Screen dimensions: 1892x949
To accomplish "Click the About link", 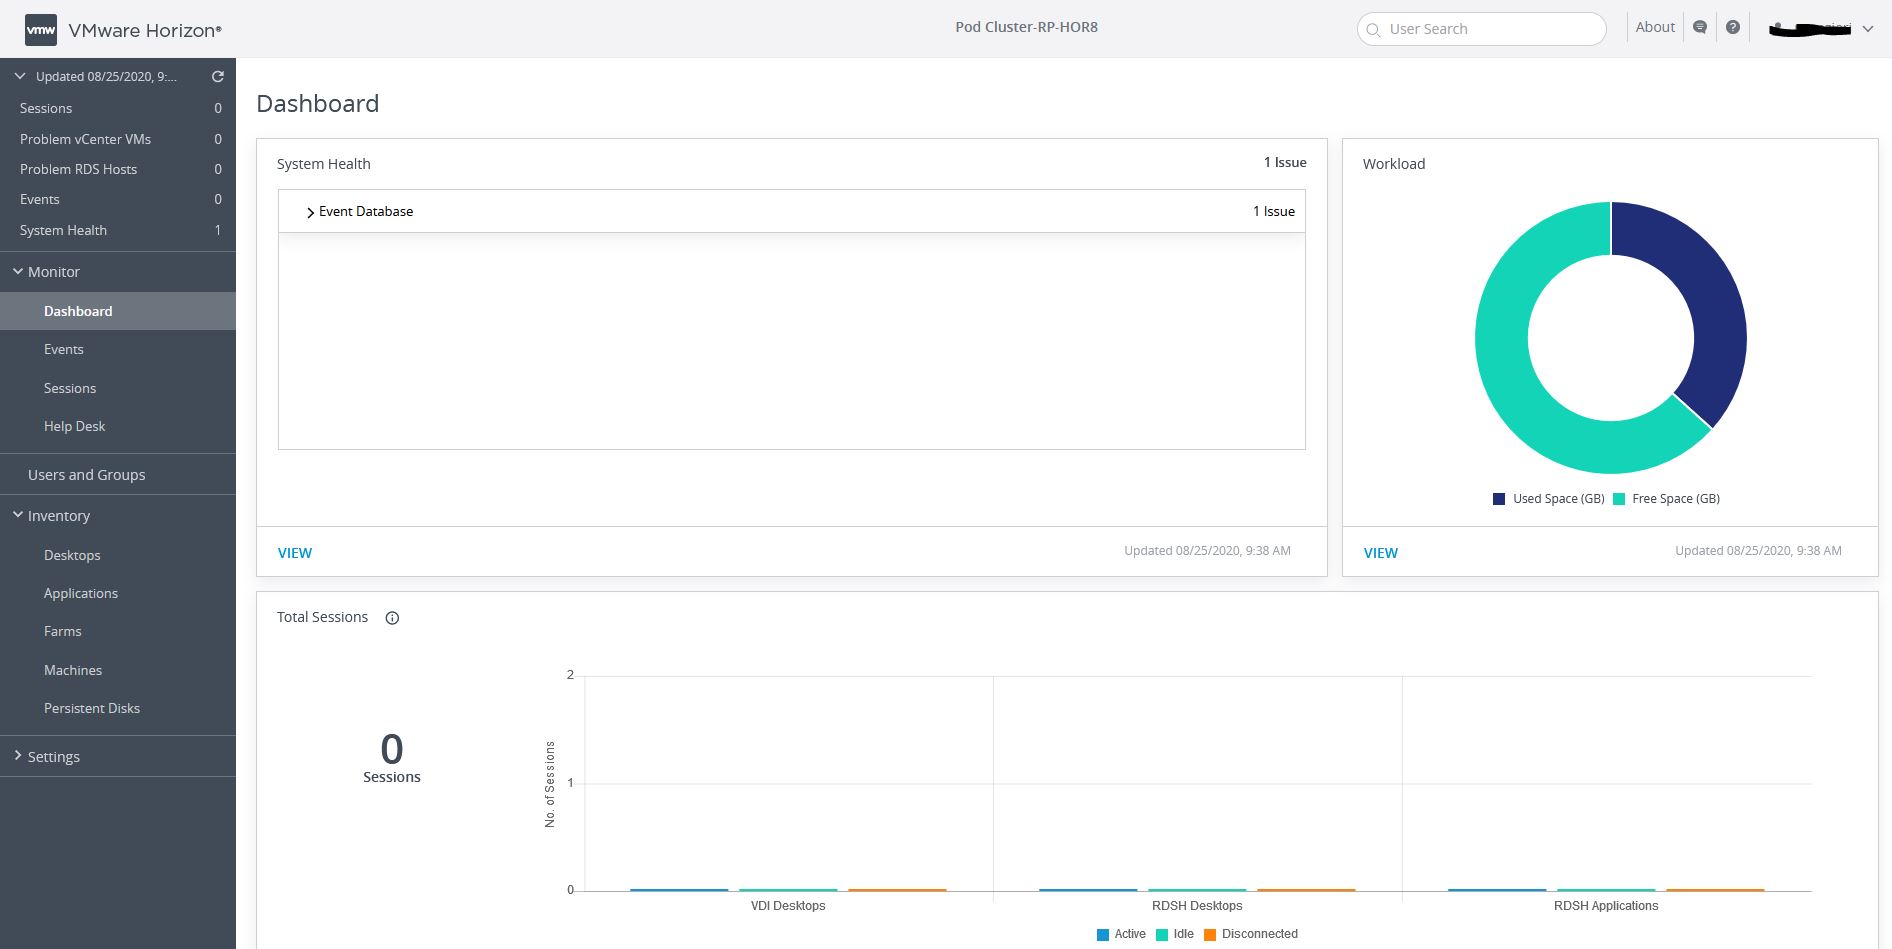I will pyautogui.click(x=1655, y=28).
